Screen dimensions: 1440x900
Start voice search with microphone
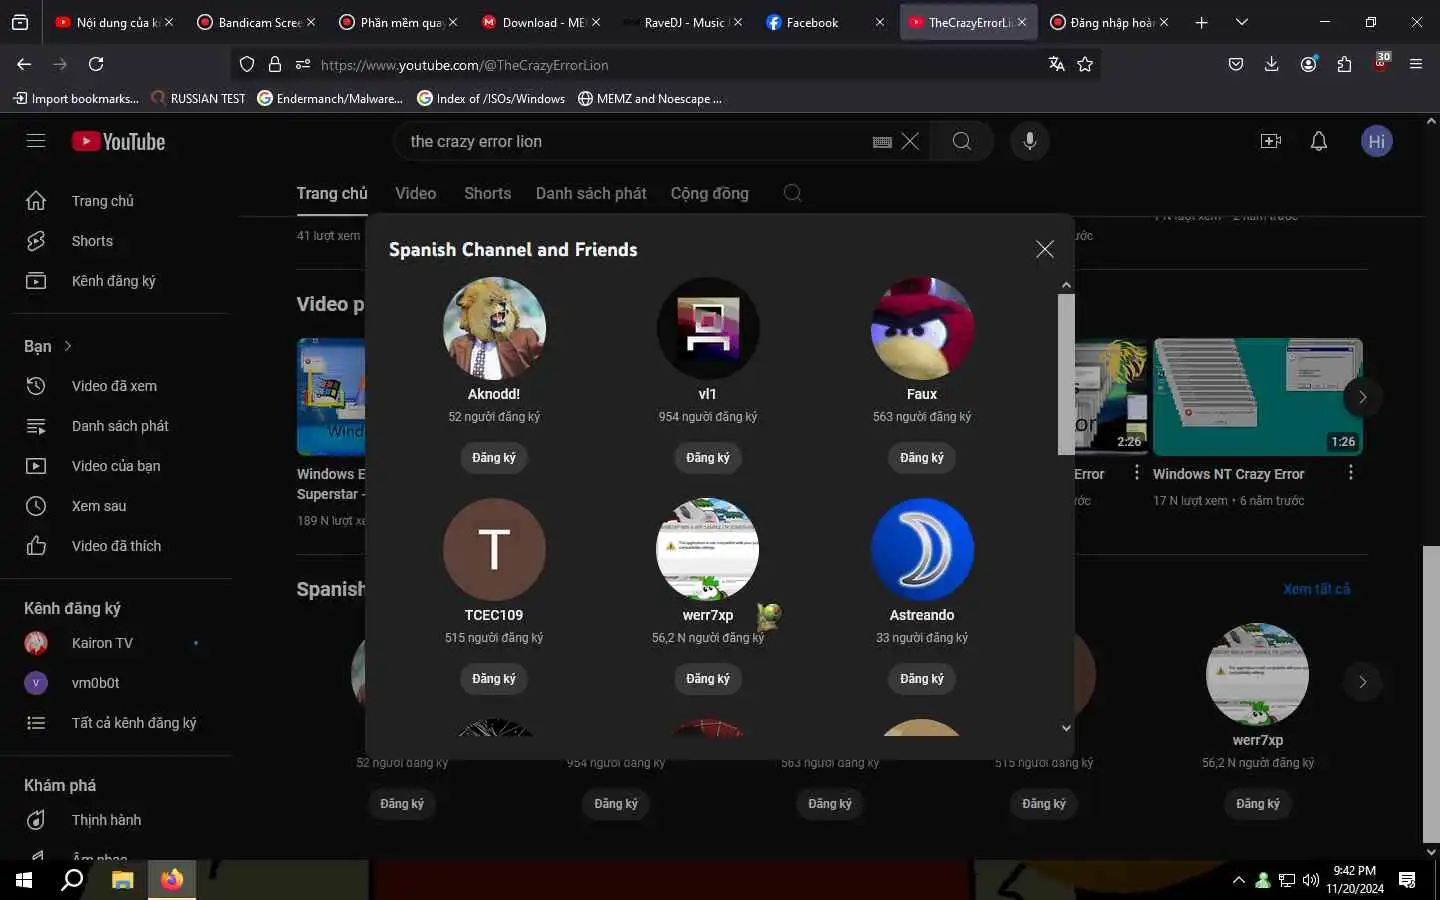click(x=1029, y=141)
